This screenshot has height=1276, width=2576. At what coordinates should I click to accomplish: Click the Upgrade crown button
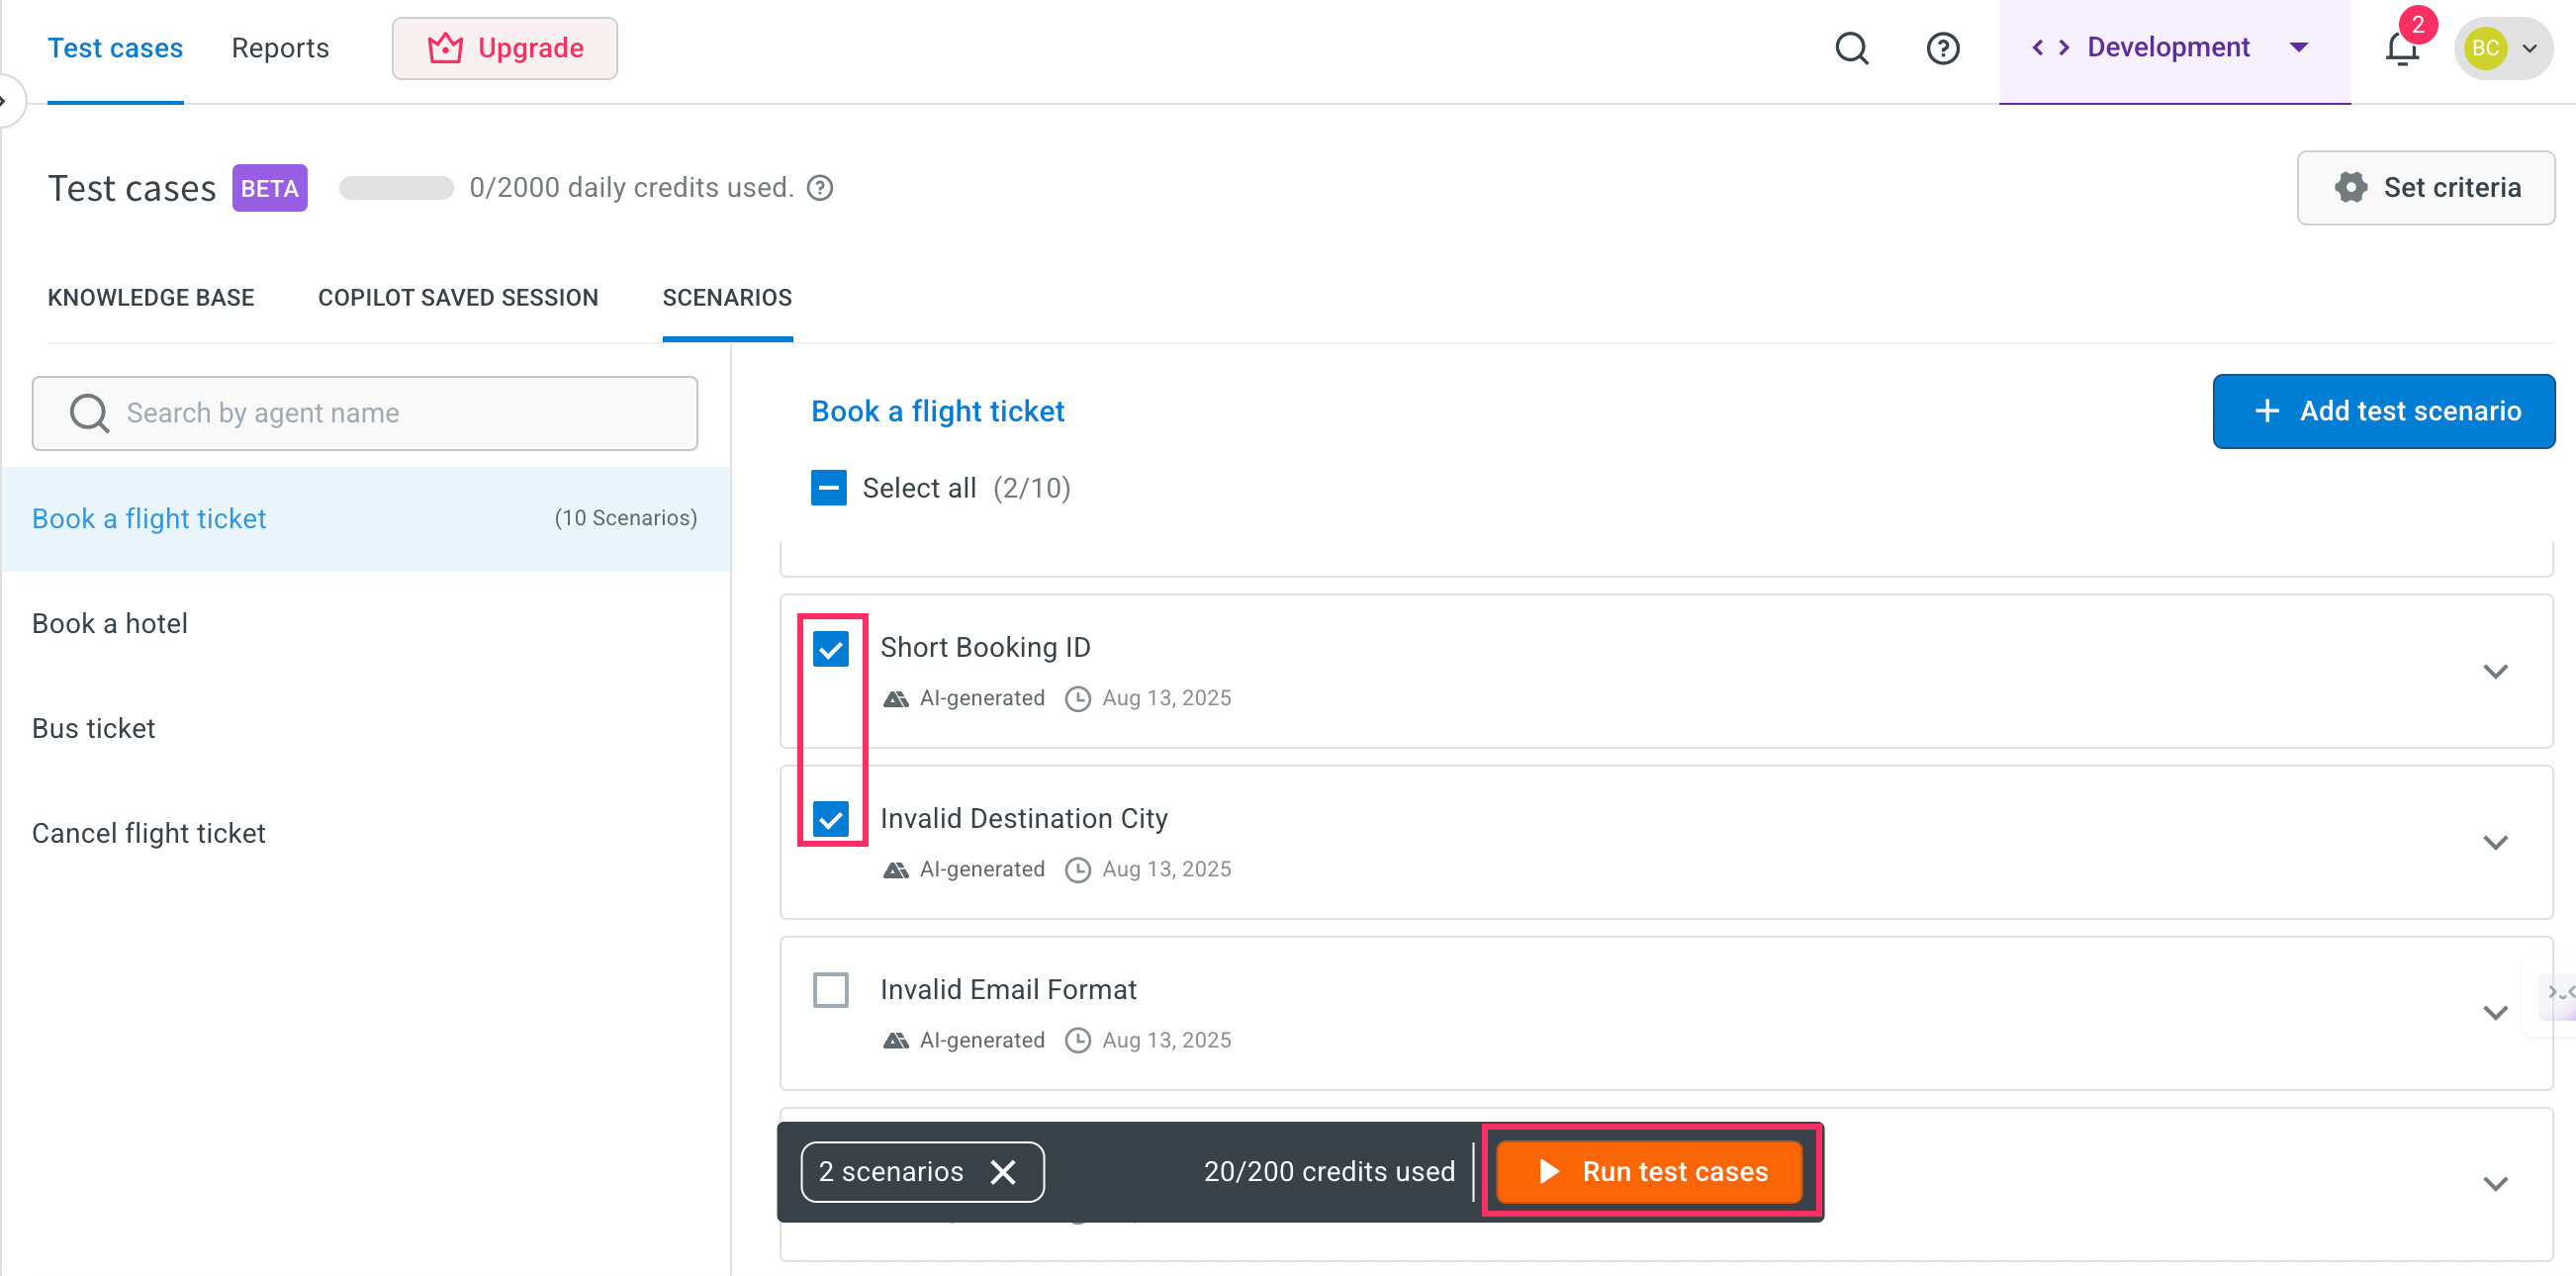[505, 48]
